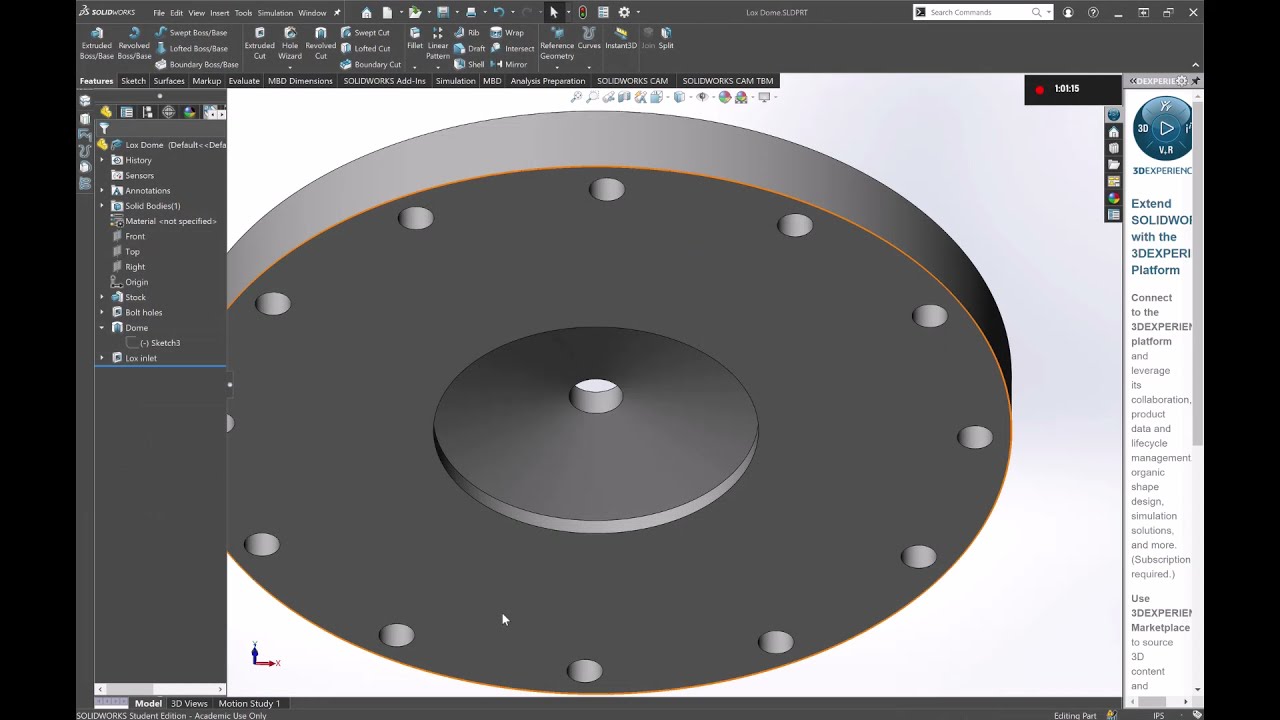This screenshot has height=720, width=1280.
Task: Undo the last action
Action: pyautogui.click(x=498, y=12)
